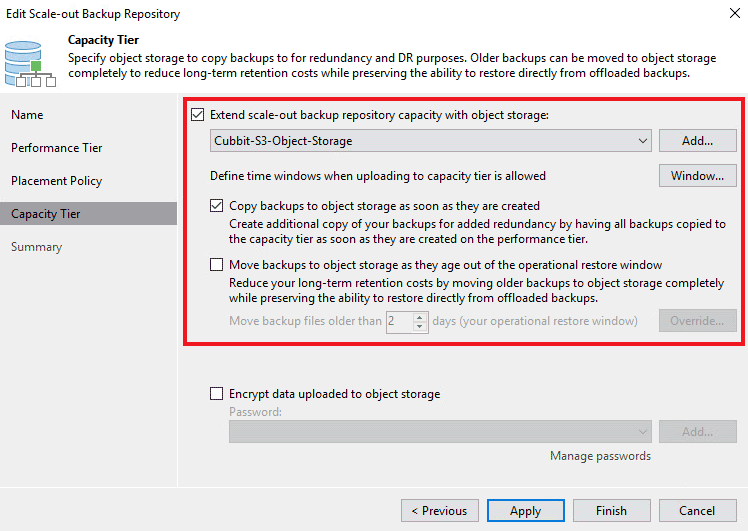Uncheck Copy backups to object storage option
Viewport: 748px width, 531px height.
[x=217, y=206]
